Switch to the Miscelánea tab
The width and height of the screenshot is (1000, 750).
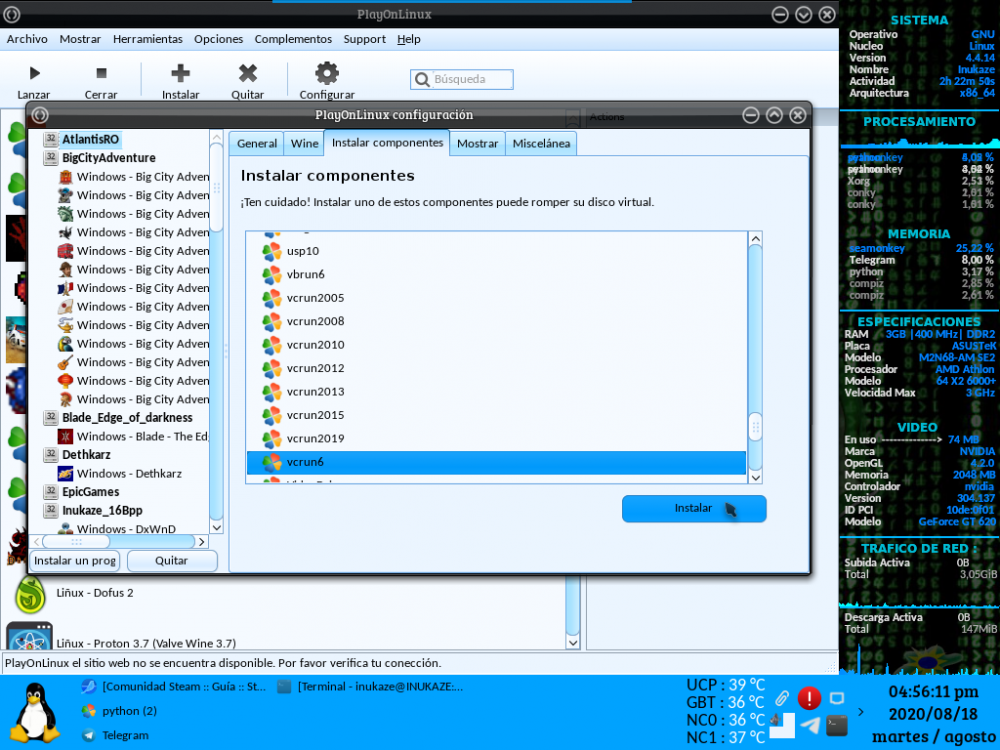[x=541, y=143]
